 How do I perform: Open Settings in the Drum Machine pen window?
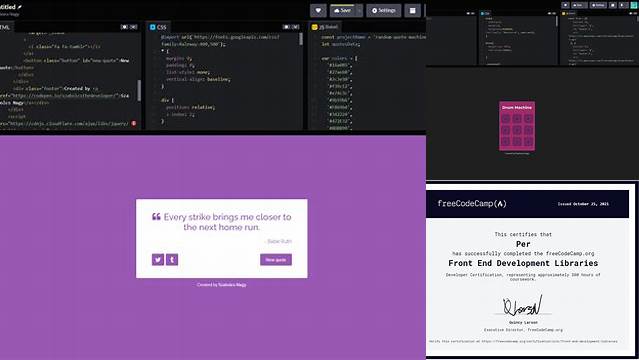tap(598, 5)
